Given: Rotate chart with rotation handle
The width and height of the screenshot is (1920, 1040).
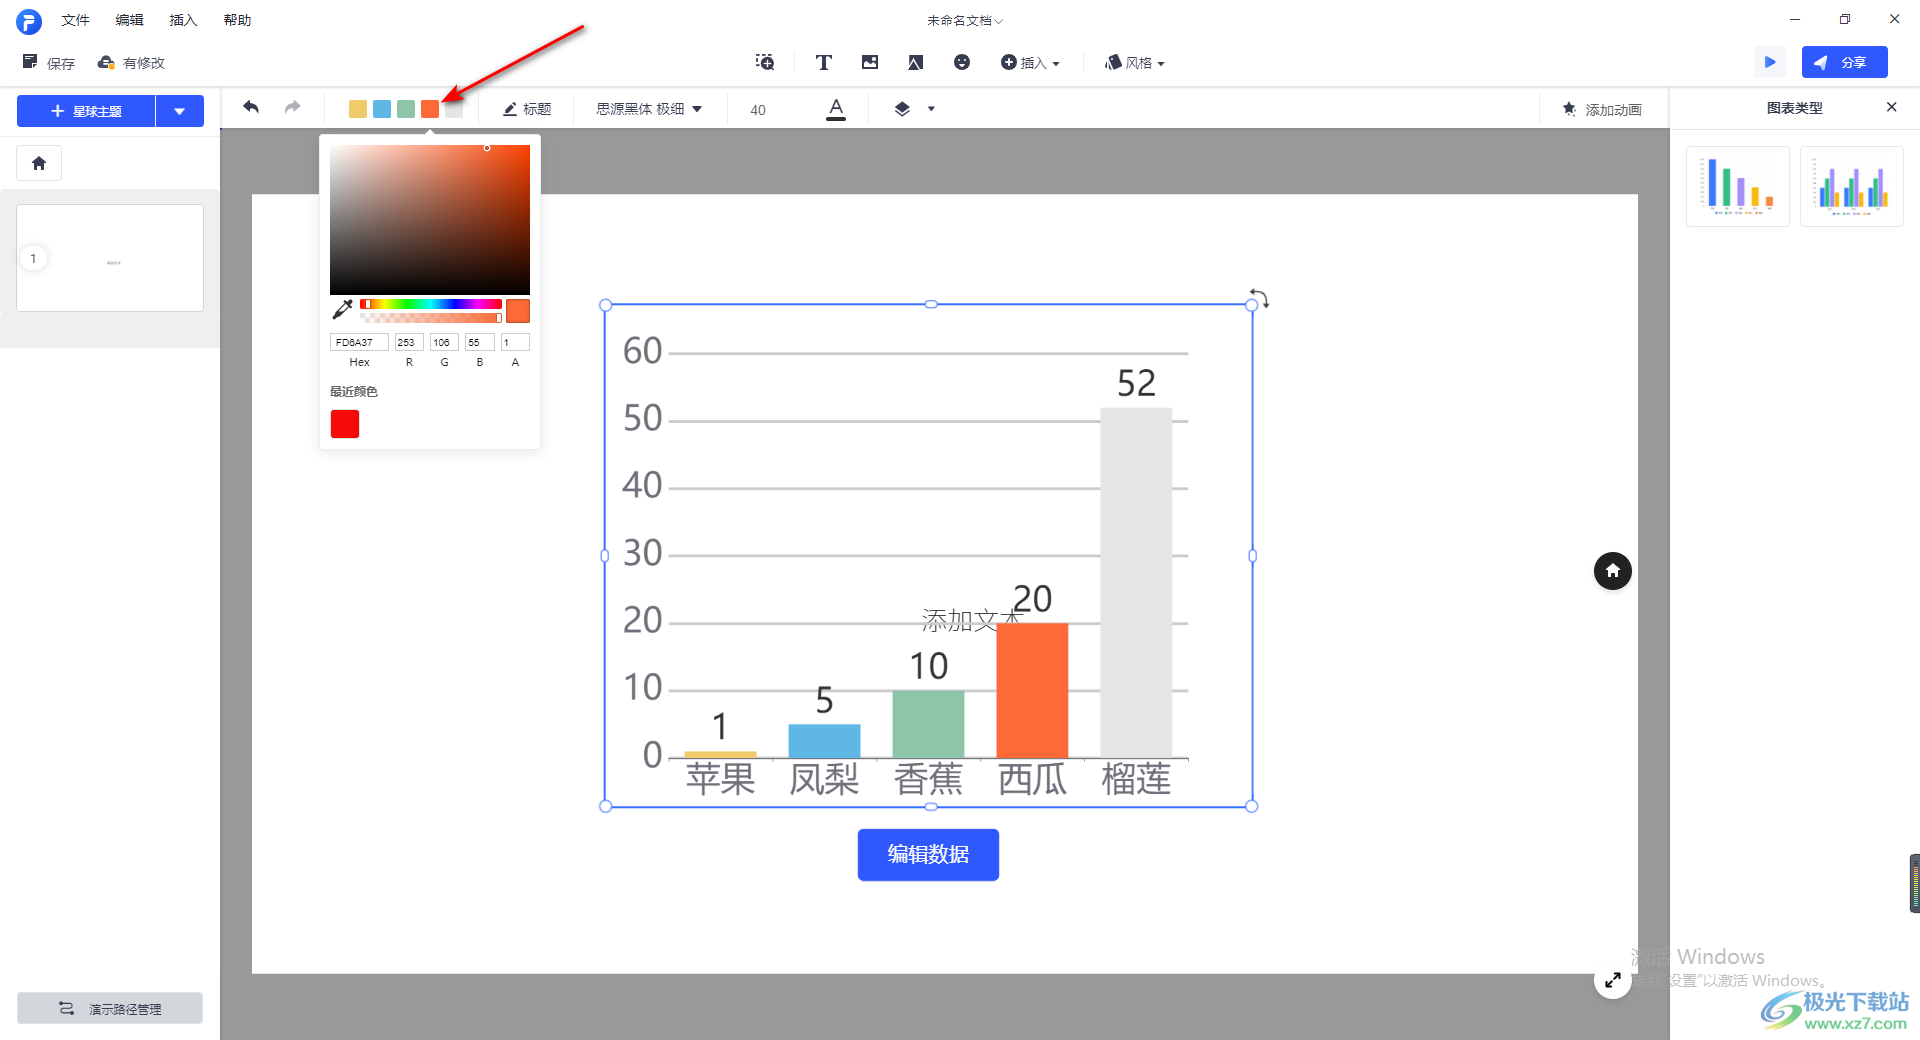Looking at the screenshot, I should coord(1259,298).
